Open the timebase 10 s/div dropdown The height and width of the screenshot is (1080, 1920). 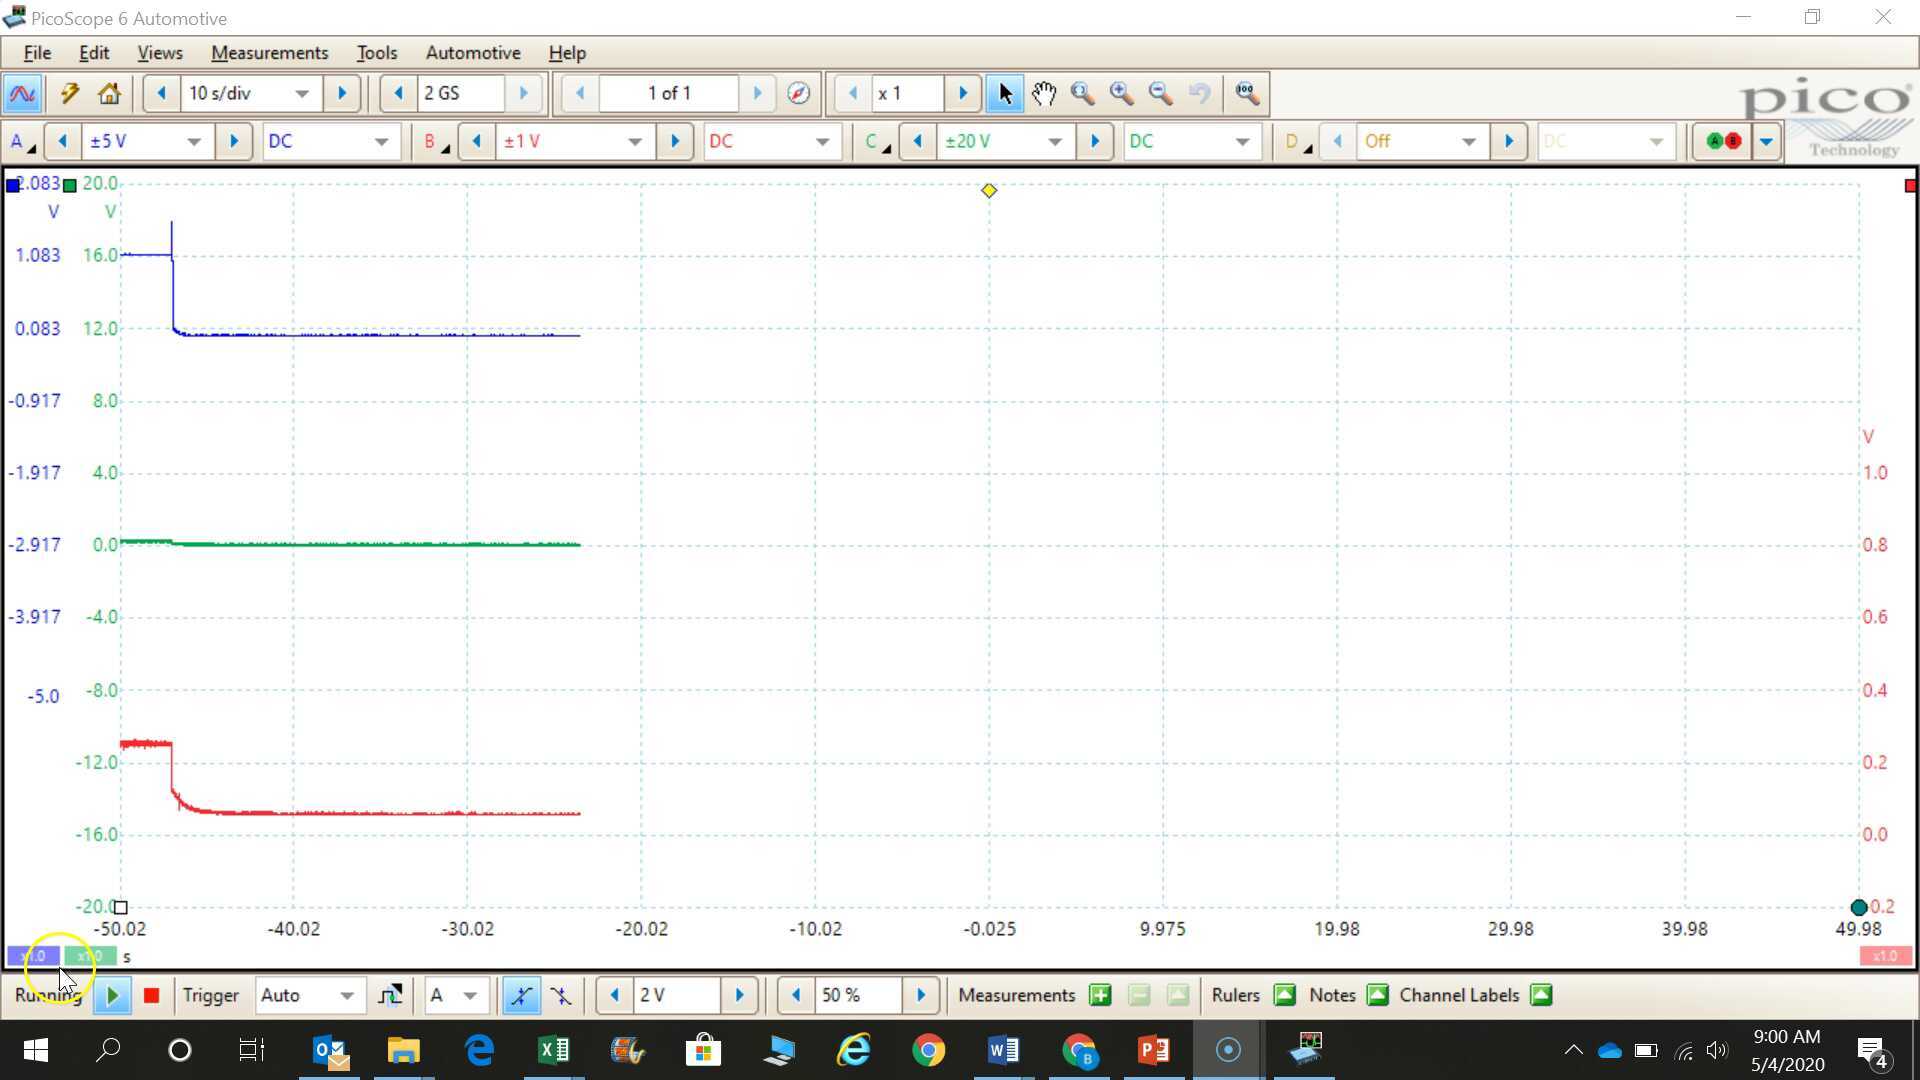249,93
